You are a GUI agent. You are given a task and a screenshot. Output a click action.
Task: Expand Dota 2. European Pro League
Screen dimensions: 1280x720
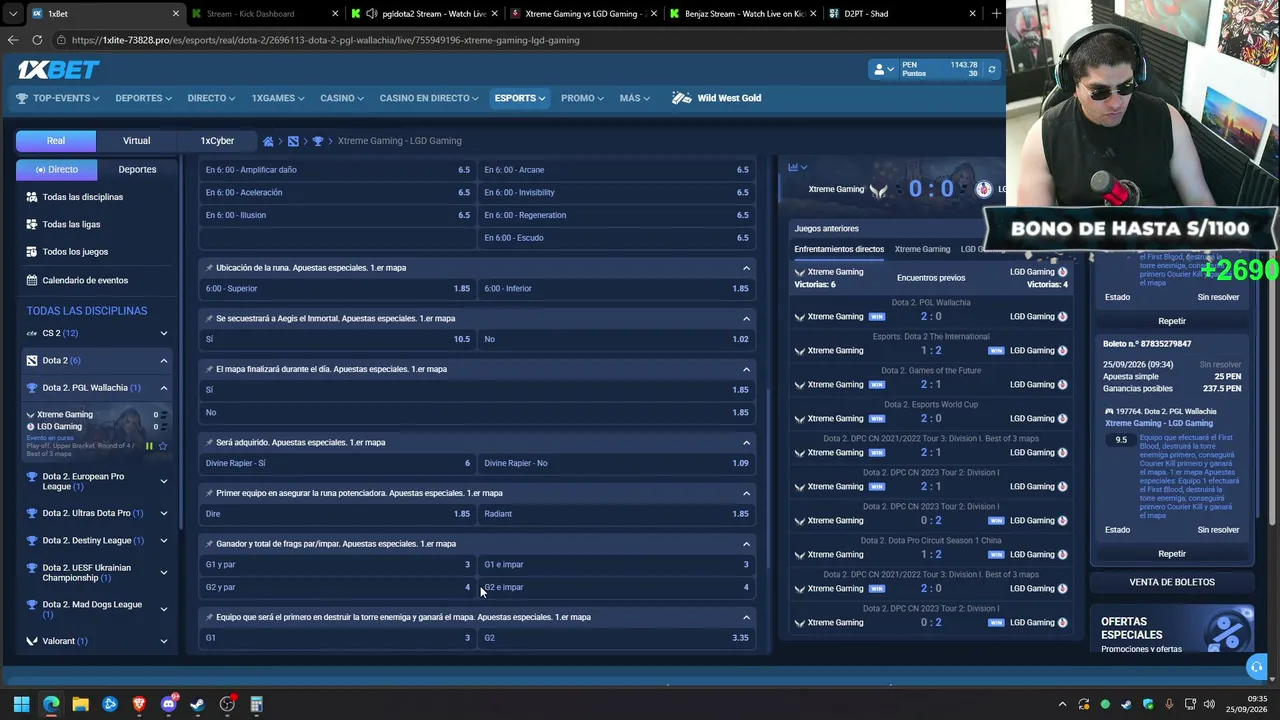[164, 481]
